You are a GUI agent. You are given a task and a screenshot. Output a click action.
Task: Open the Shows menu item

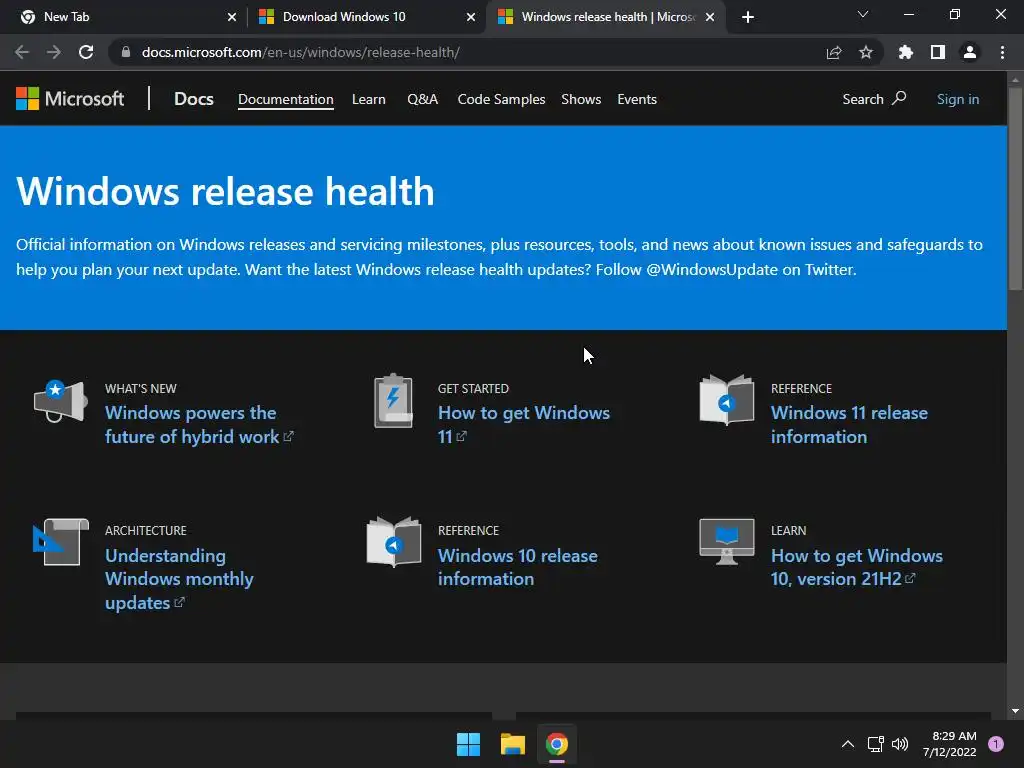[581, 99]
